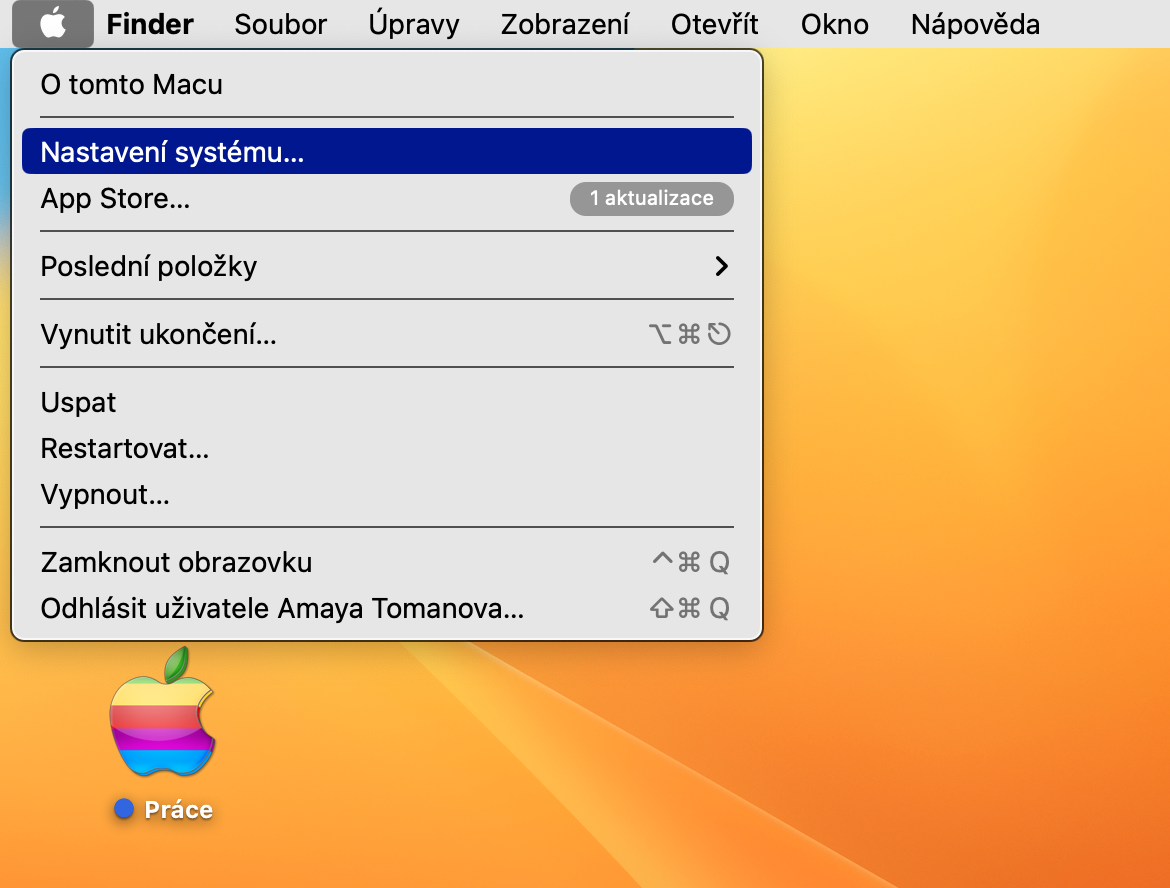Click the blue tag dot beside Práce

click(x=124, y=809)
